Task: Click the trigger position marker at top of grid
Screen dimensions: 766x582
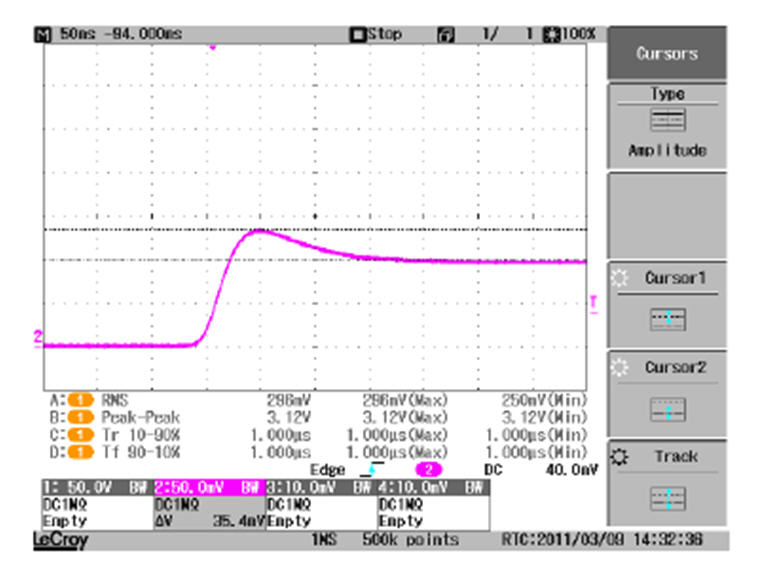Action: pyautogui.click(x=213, y=47)
